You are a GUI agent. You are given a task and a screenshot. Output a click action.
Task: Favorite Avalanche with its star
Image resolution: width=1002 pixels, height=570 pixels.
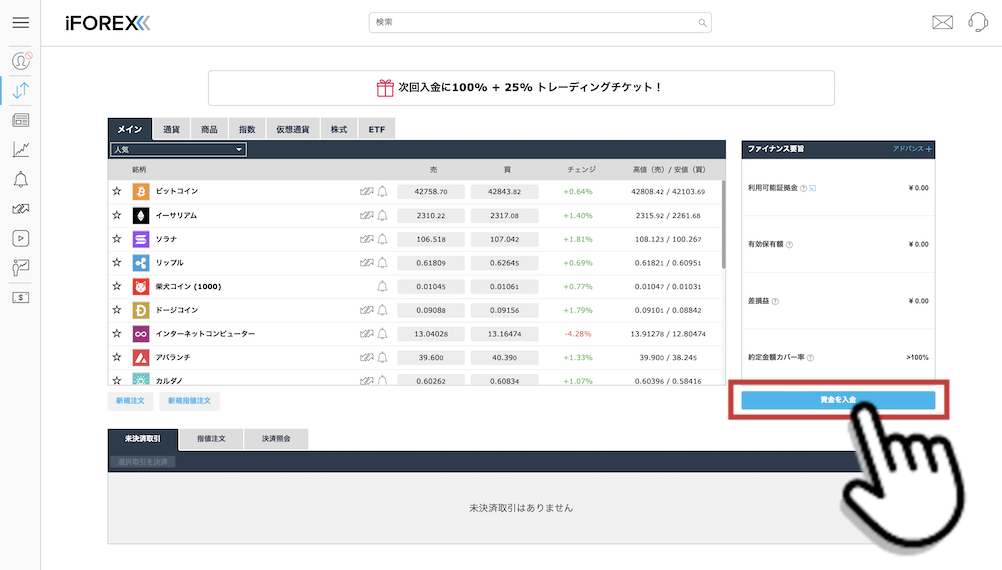(x=117, y=357)
